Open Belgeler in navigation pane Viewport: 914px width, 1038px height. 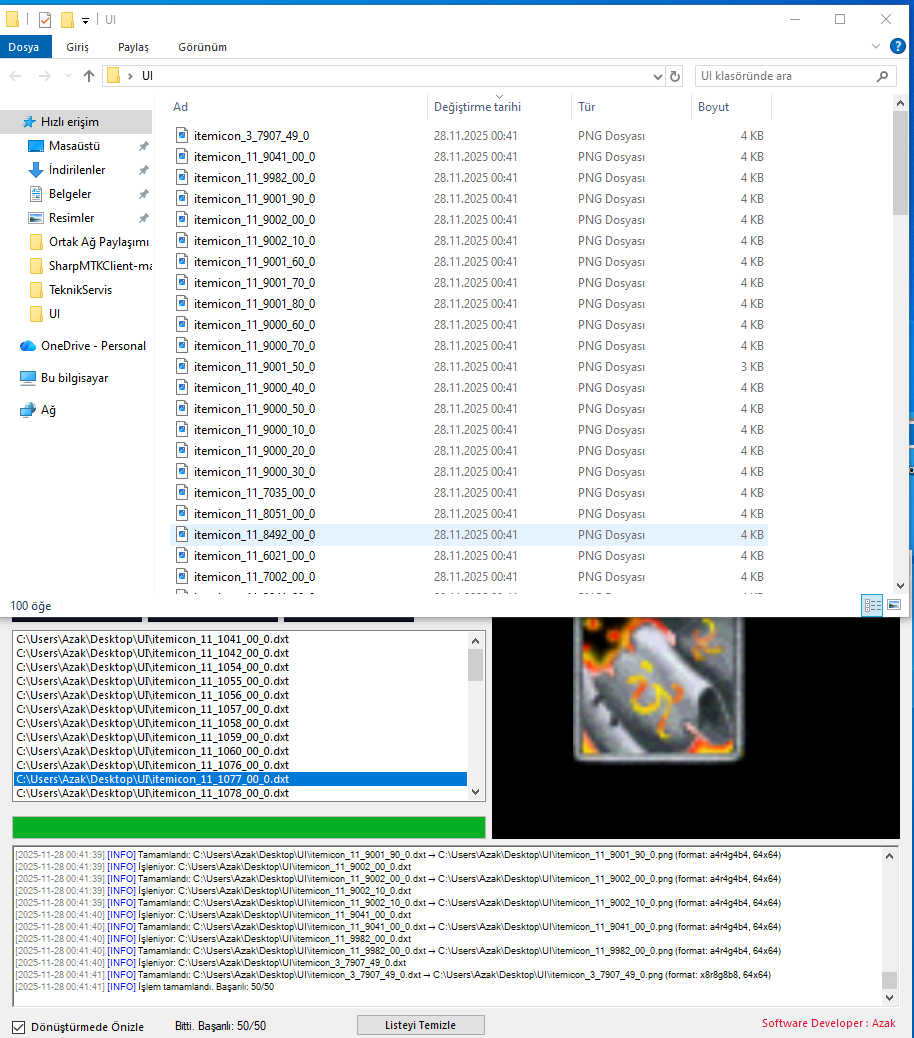[69, 194]
